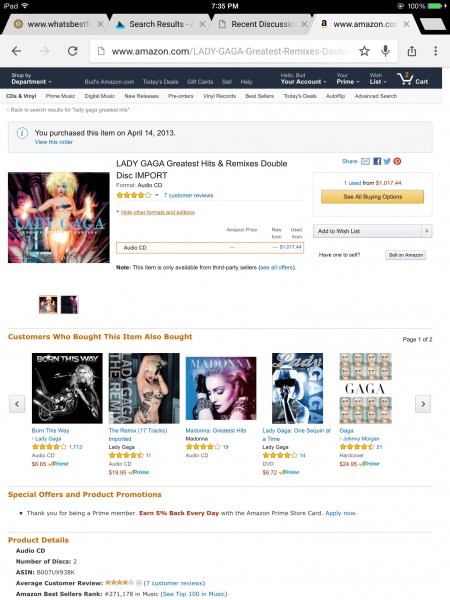Share this item on Pinterest
Screen dimensions: 450x600
pyautogui.click(x=397, y=161)
